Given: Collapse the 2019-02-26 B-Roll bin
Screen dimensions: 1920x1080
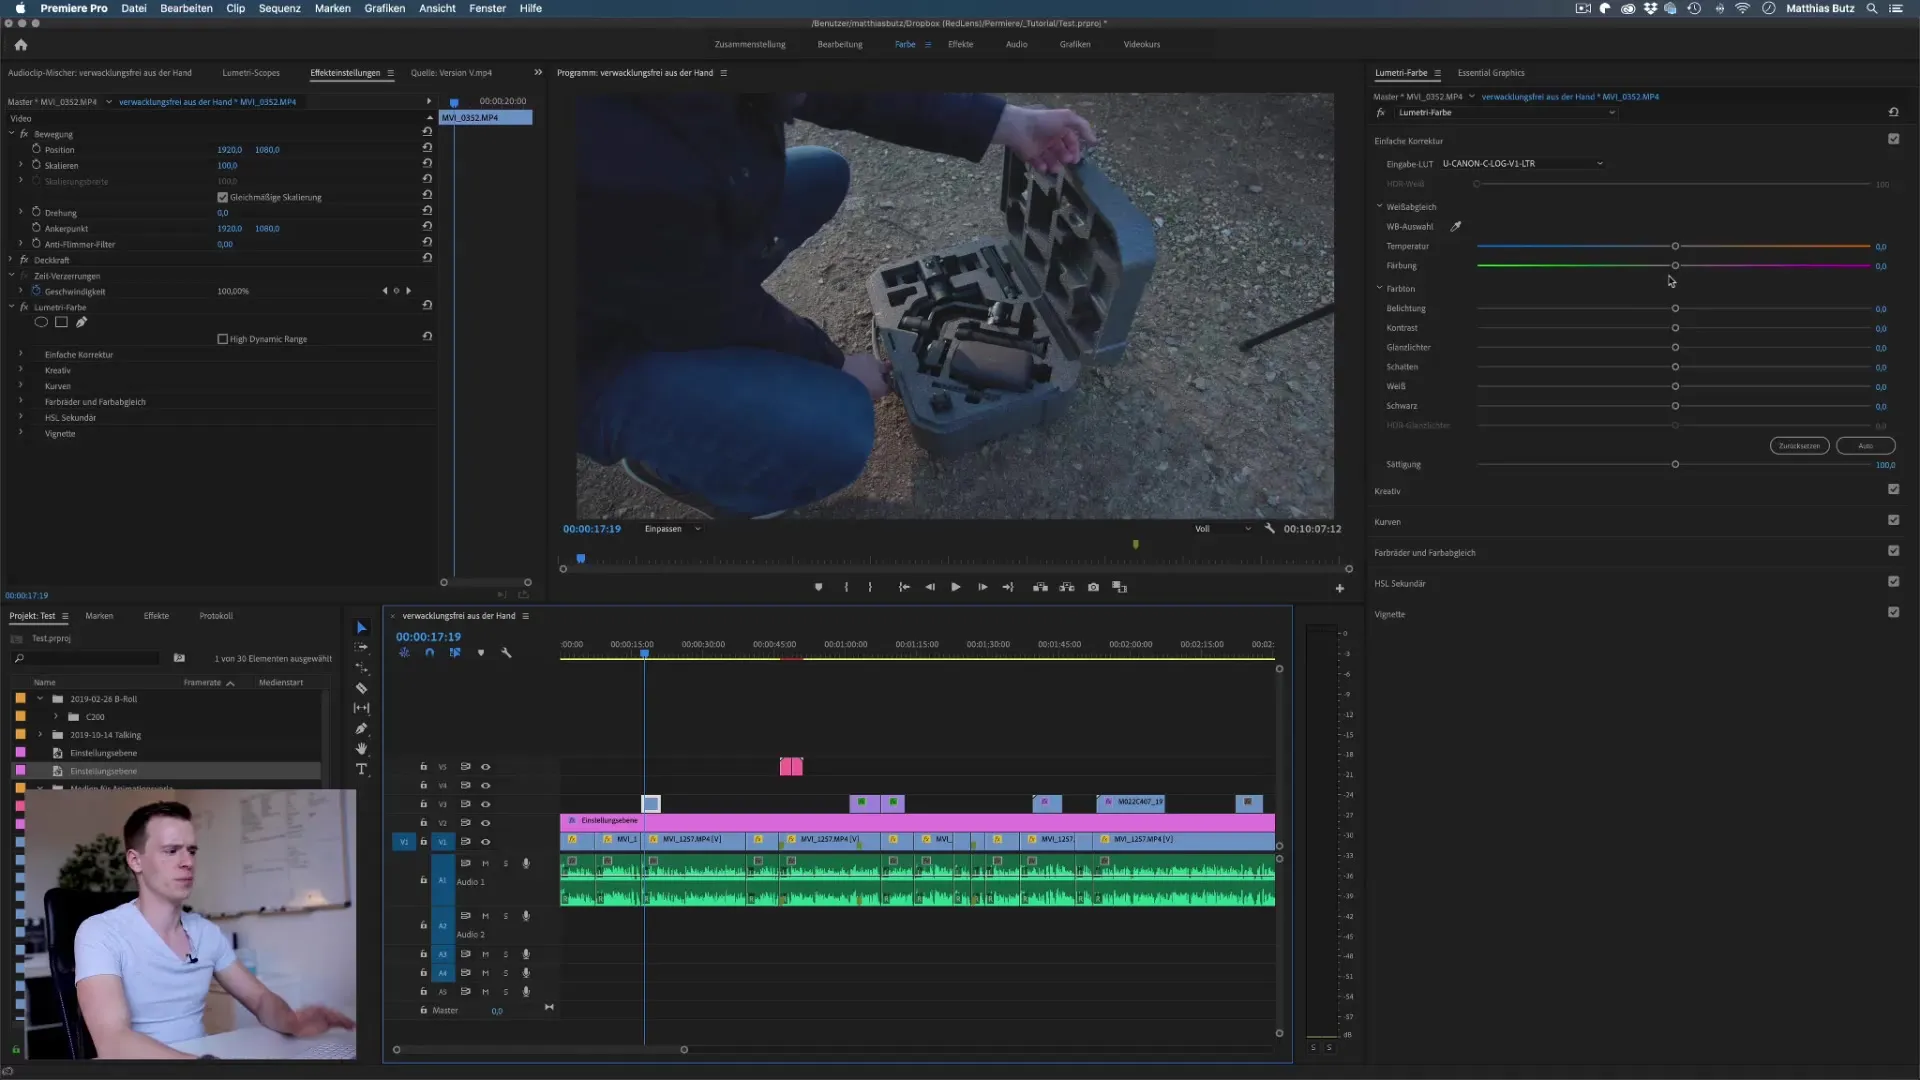Looking at the screenshot, I should (x=40, y=699).
